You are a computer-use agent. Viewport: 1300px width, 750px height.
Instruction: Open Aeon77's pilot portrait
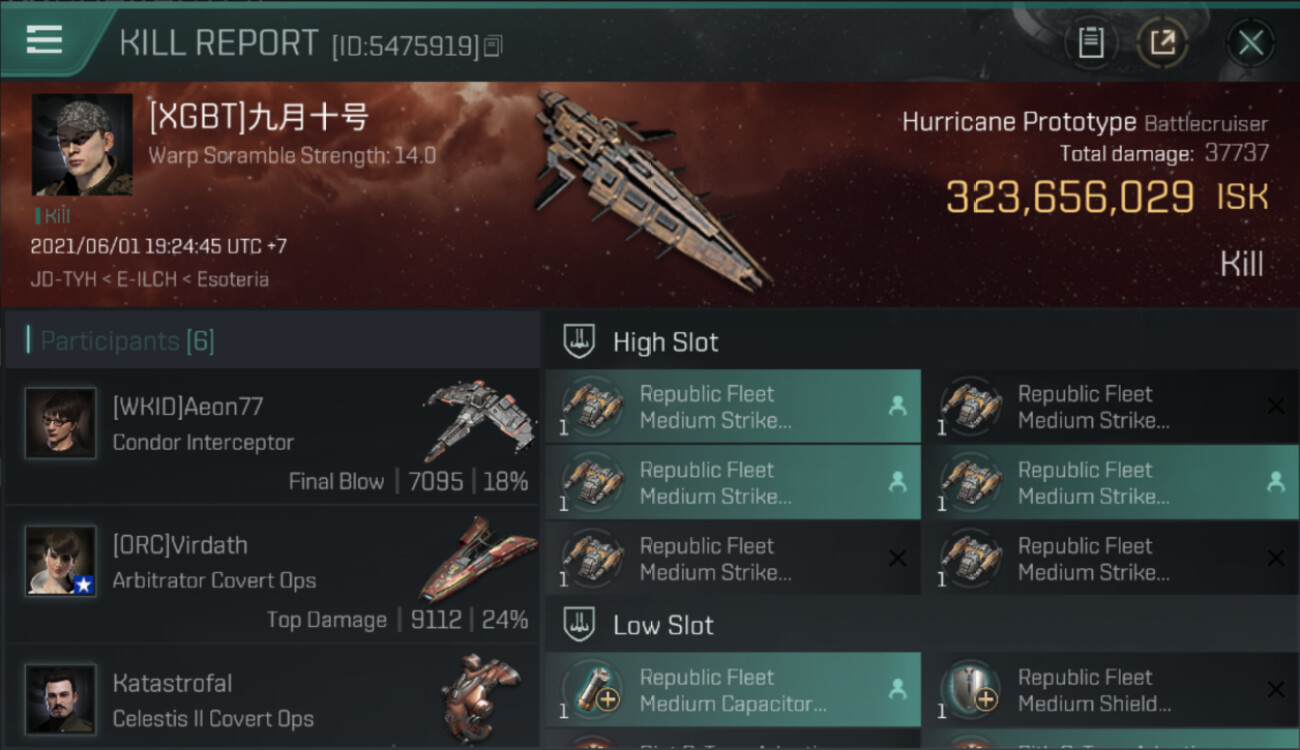pyautogui.click(x=61, y=423)
